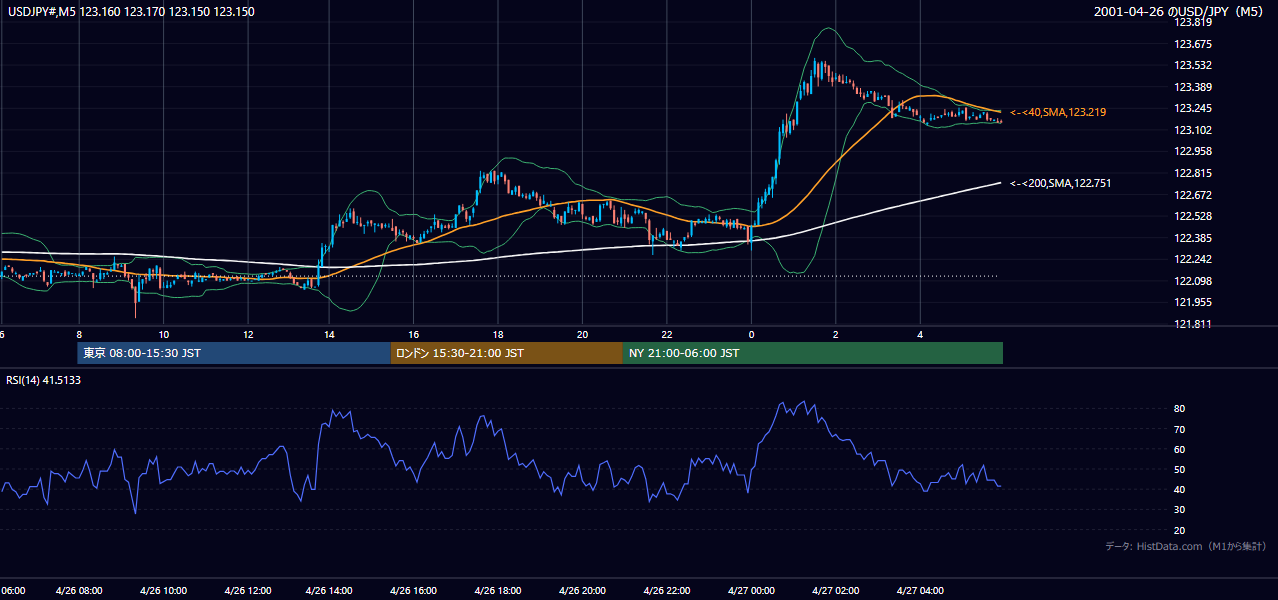Select the 40 SMA label 123.219
1278x600 pixels.
1058,112
